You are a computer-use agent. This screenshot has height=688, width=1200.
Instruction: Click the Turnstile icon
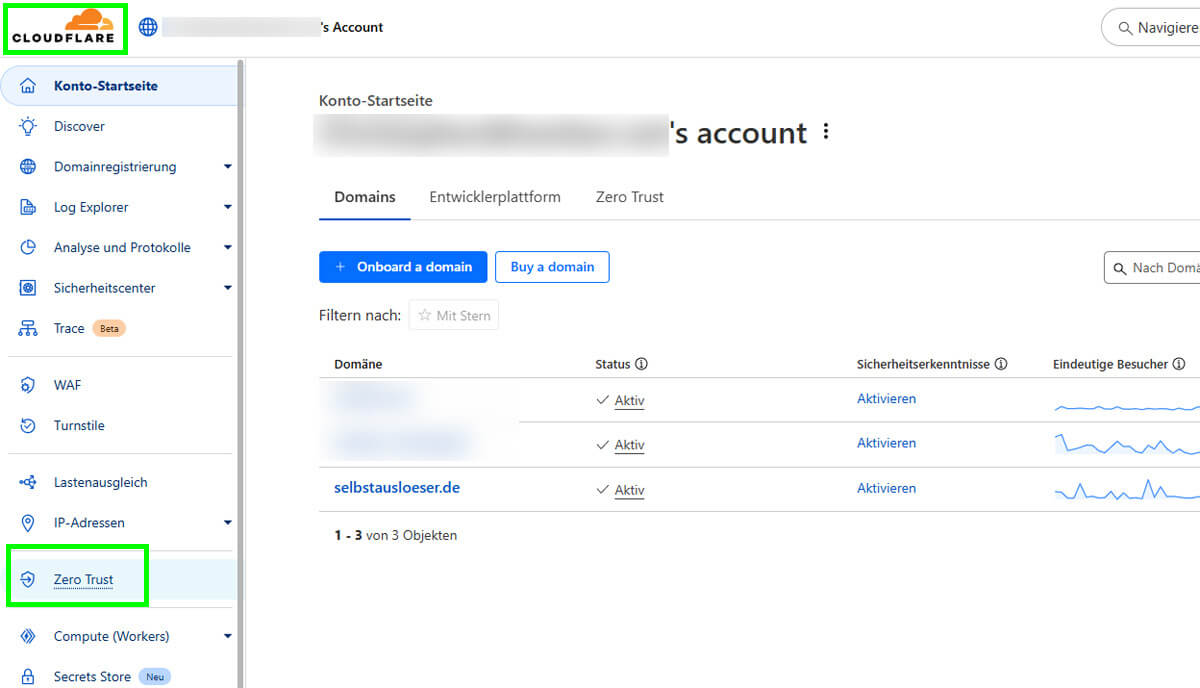(x=28, y=425)
